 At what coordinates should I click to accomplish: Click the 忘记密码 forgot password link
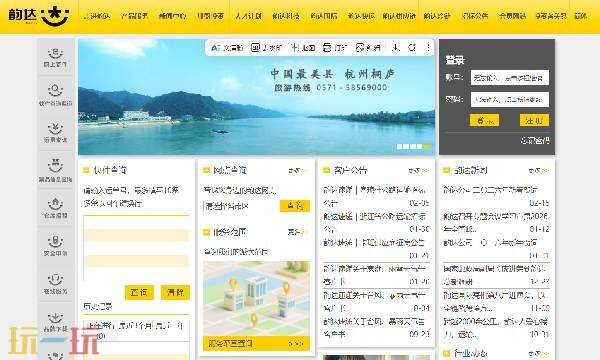535,140
